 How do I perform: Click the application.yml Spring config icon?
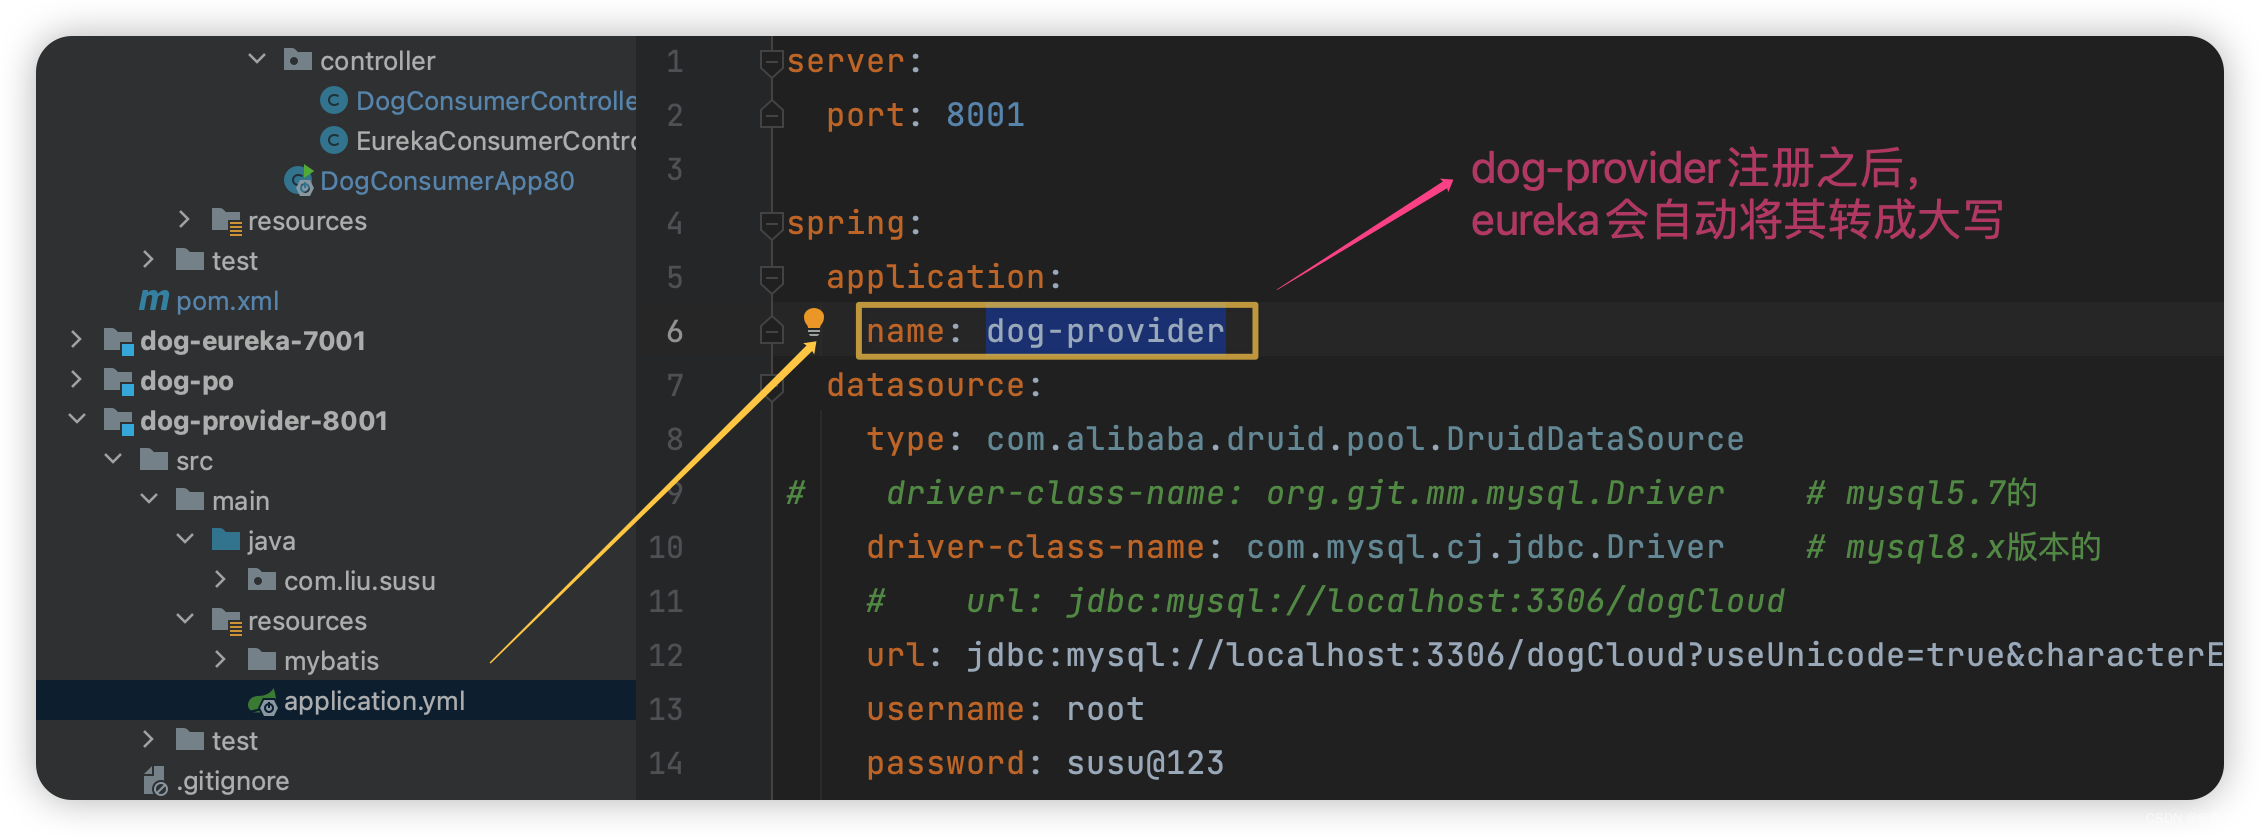262,703
